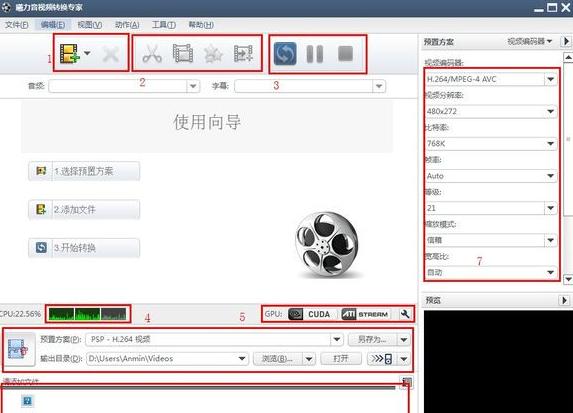
Task: Click the 浏览(B)... browse button
Action: [x=278, y=359]
